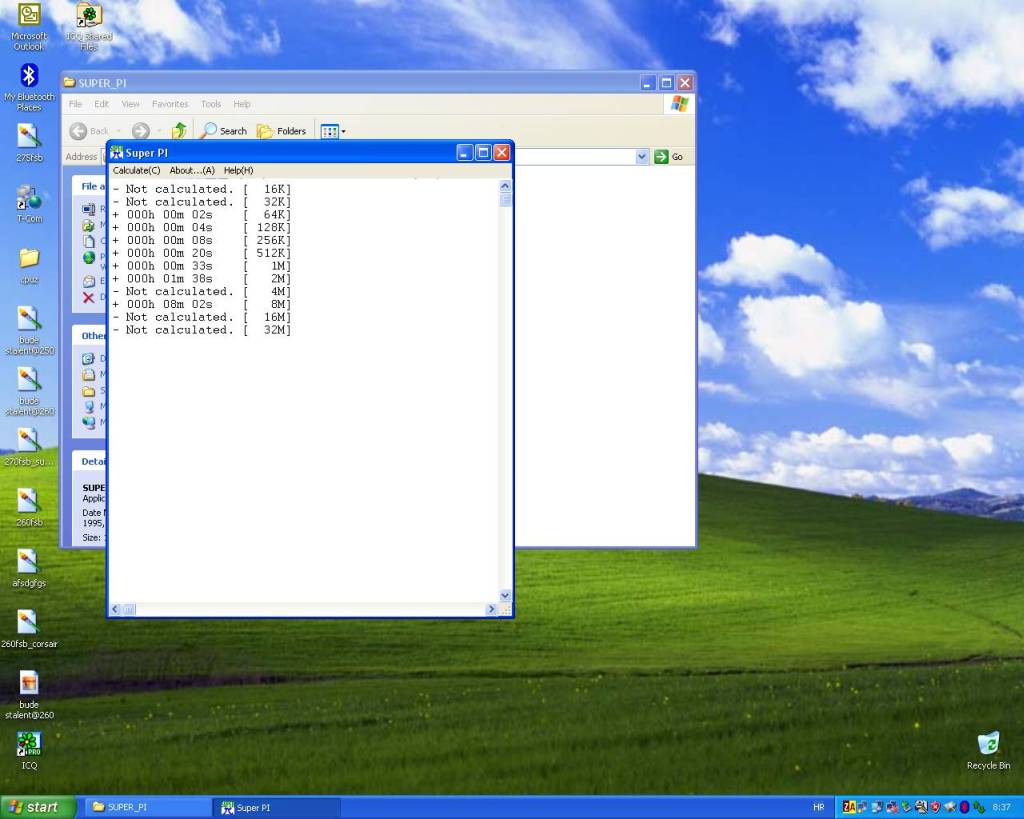Open the About...(A) menu in Super PI
Viewport: 1024px width, 819px height.
(192, 171)
